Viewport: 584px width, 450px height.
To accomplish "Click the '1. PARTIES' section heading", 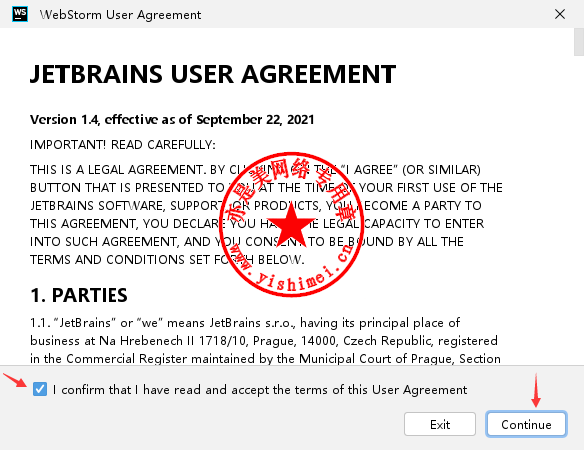I will 79,295.
